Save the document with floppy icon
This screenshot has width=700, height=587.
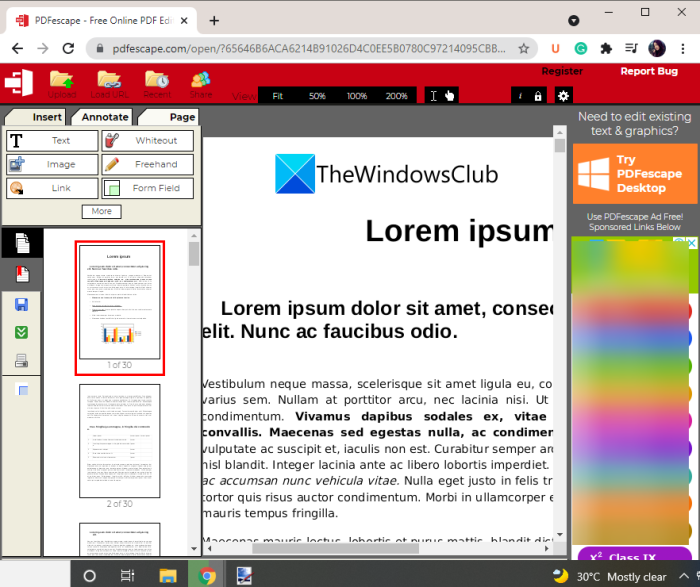pyautogui.click(x=21, y=304)
